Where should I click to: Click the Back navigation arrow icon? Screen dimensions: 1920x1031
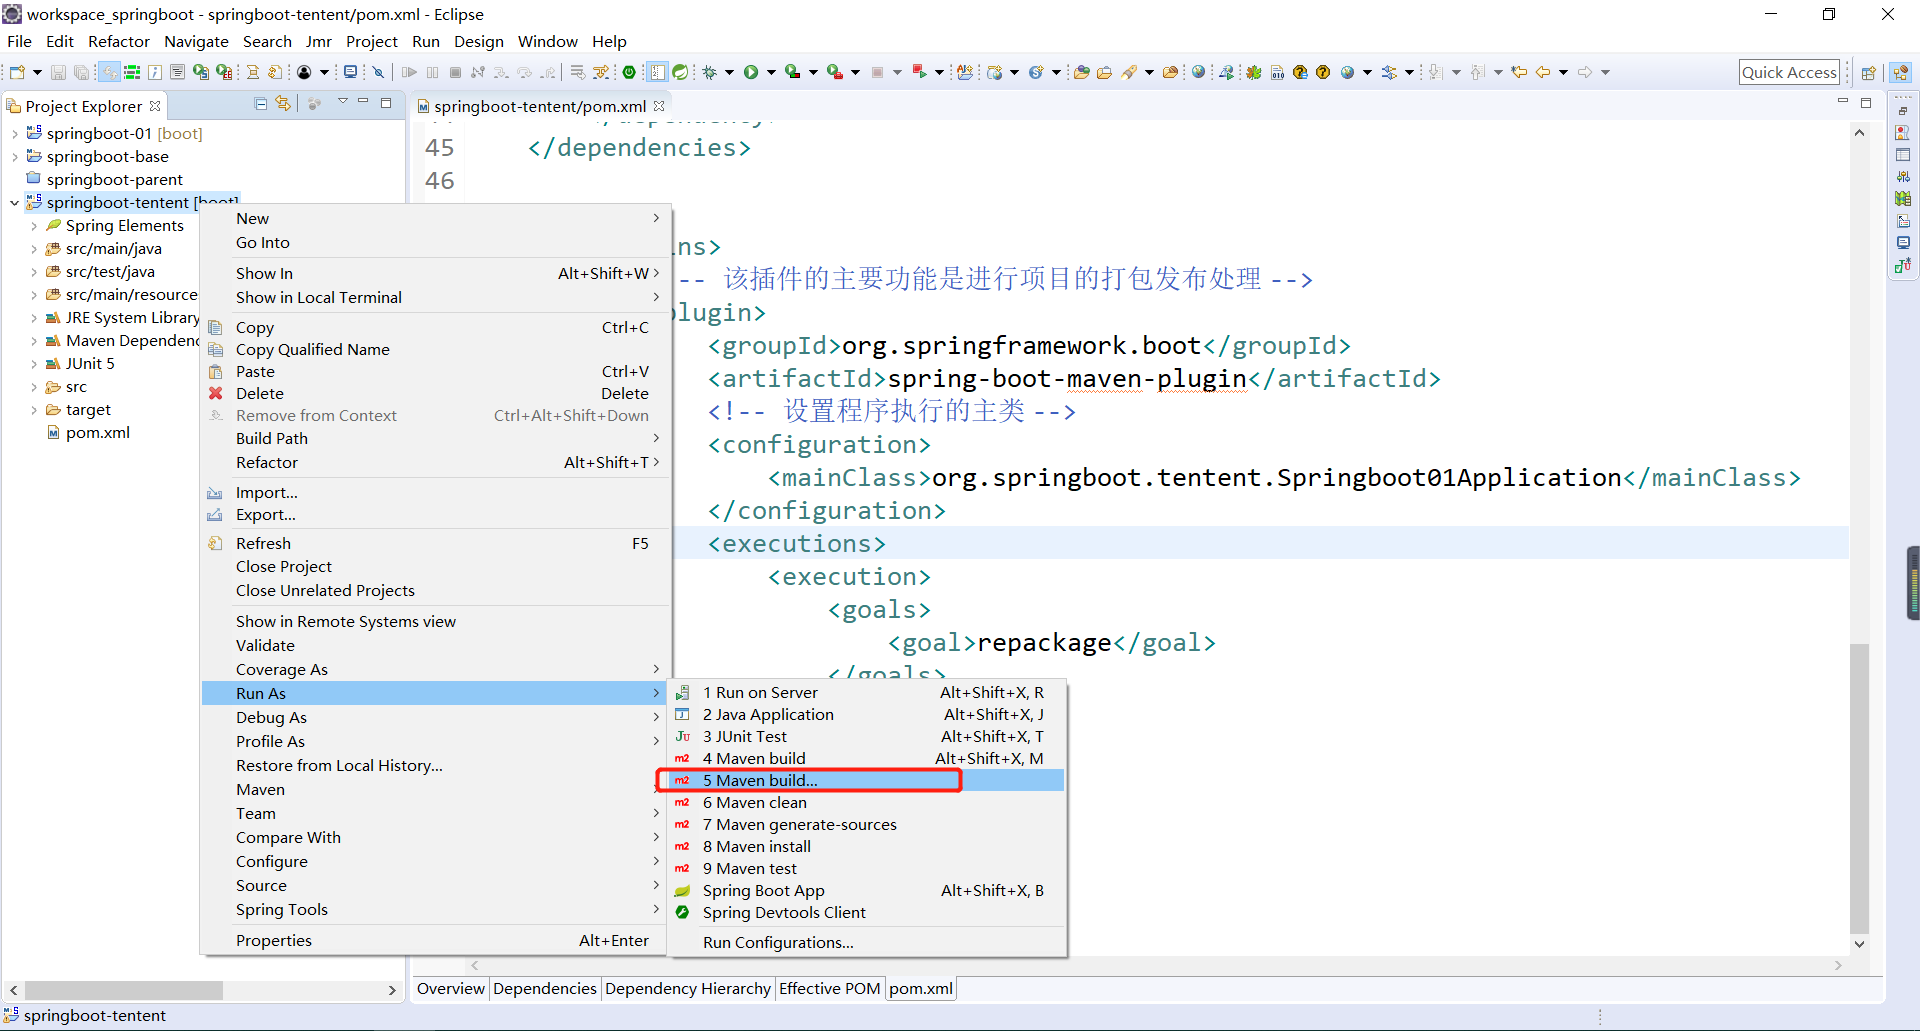pyautogui.click(x=1542, y=72)
